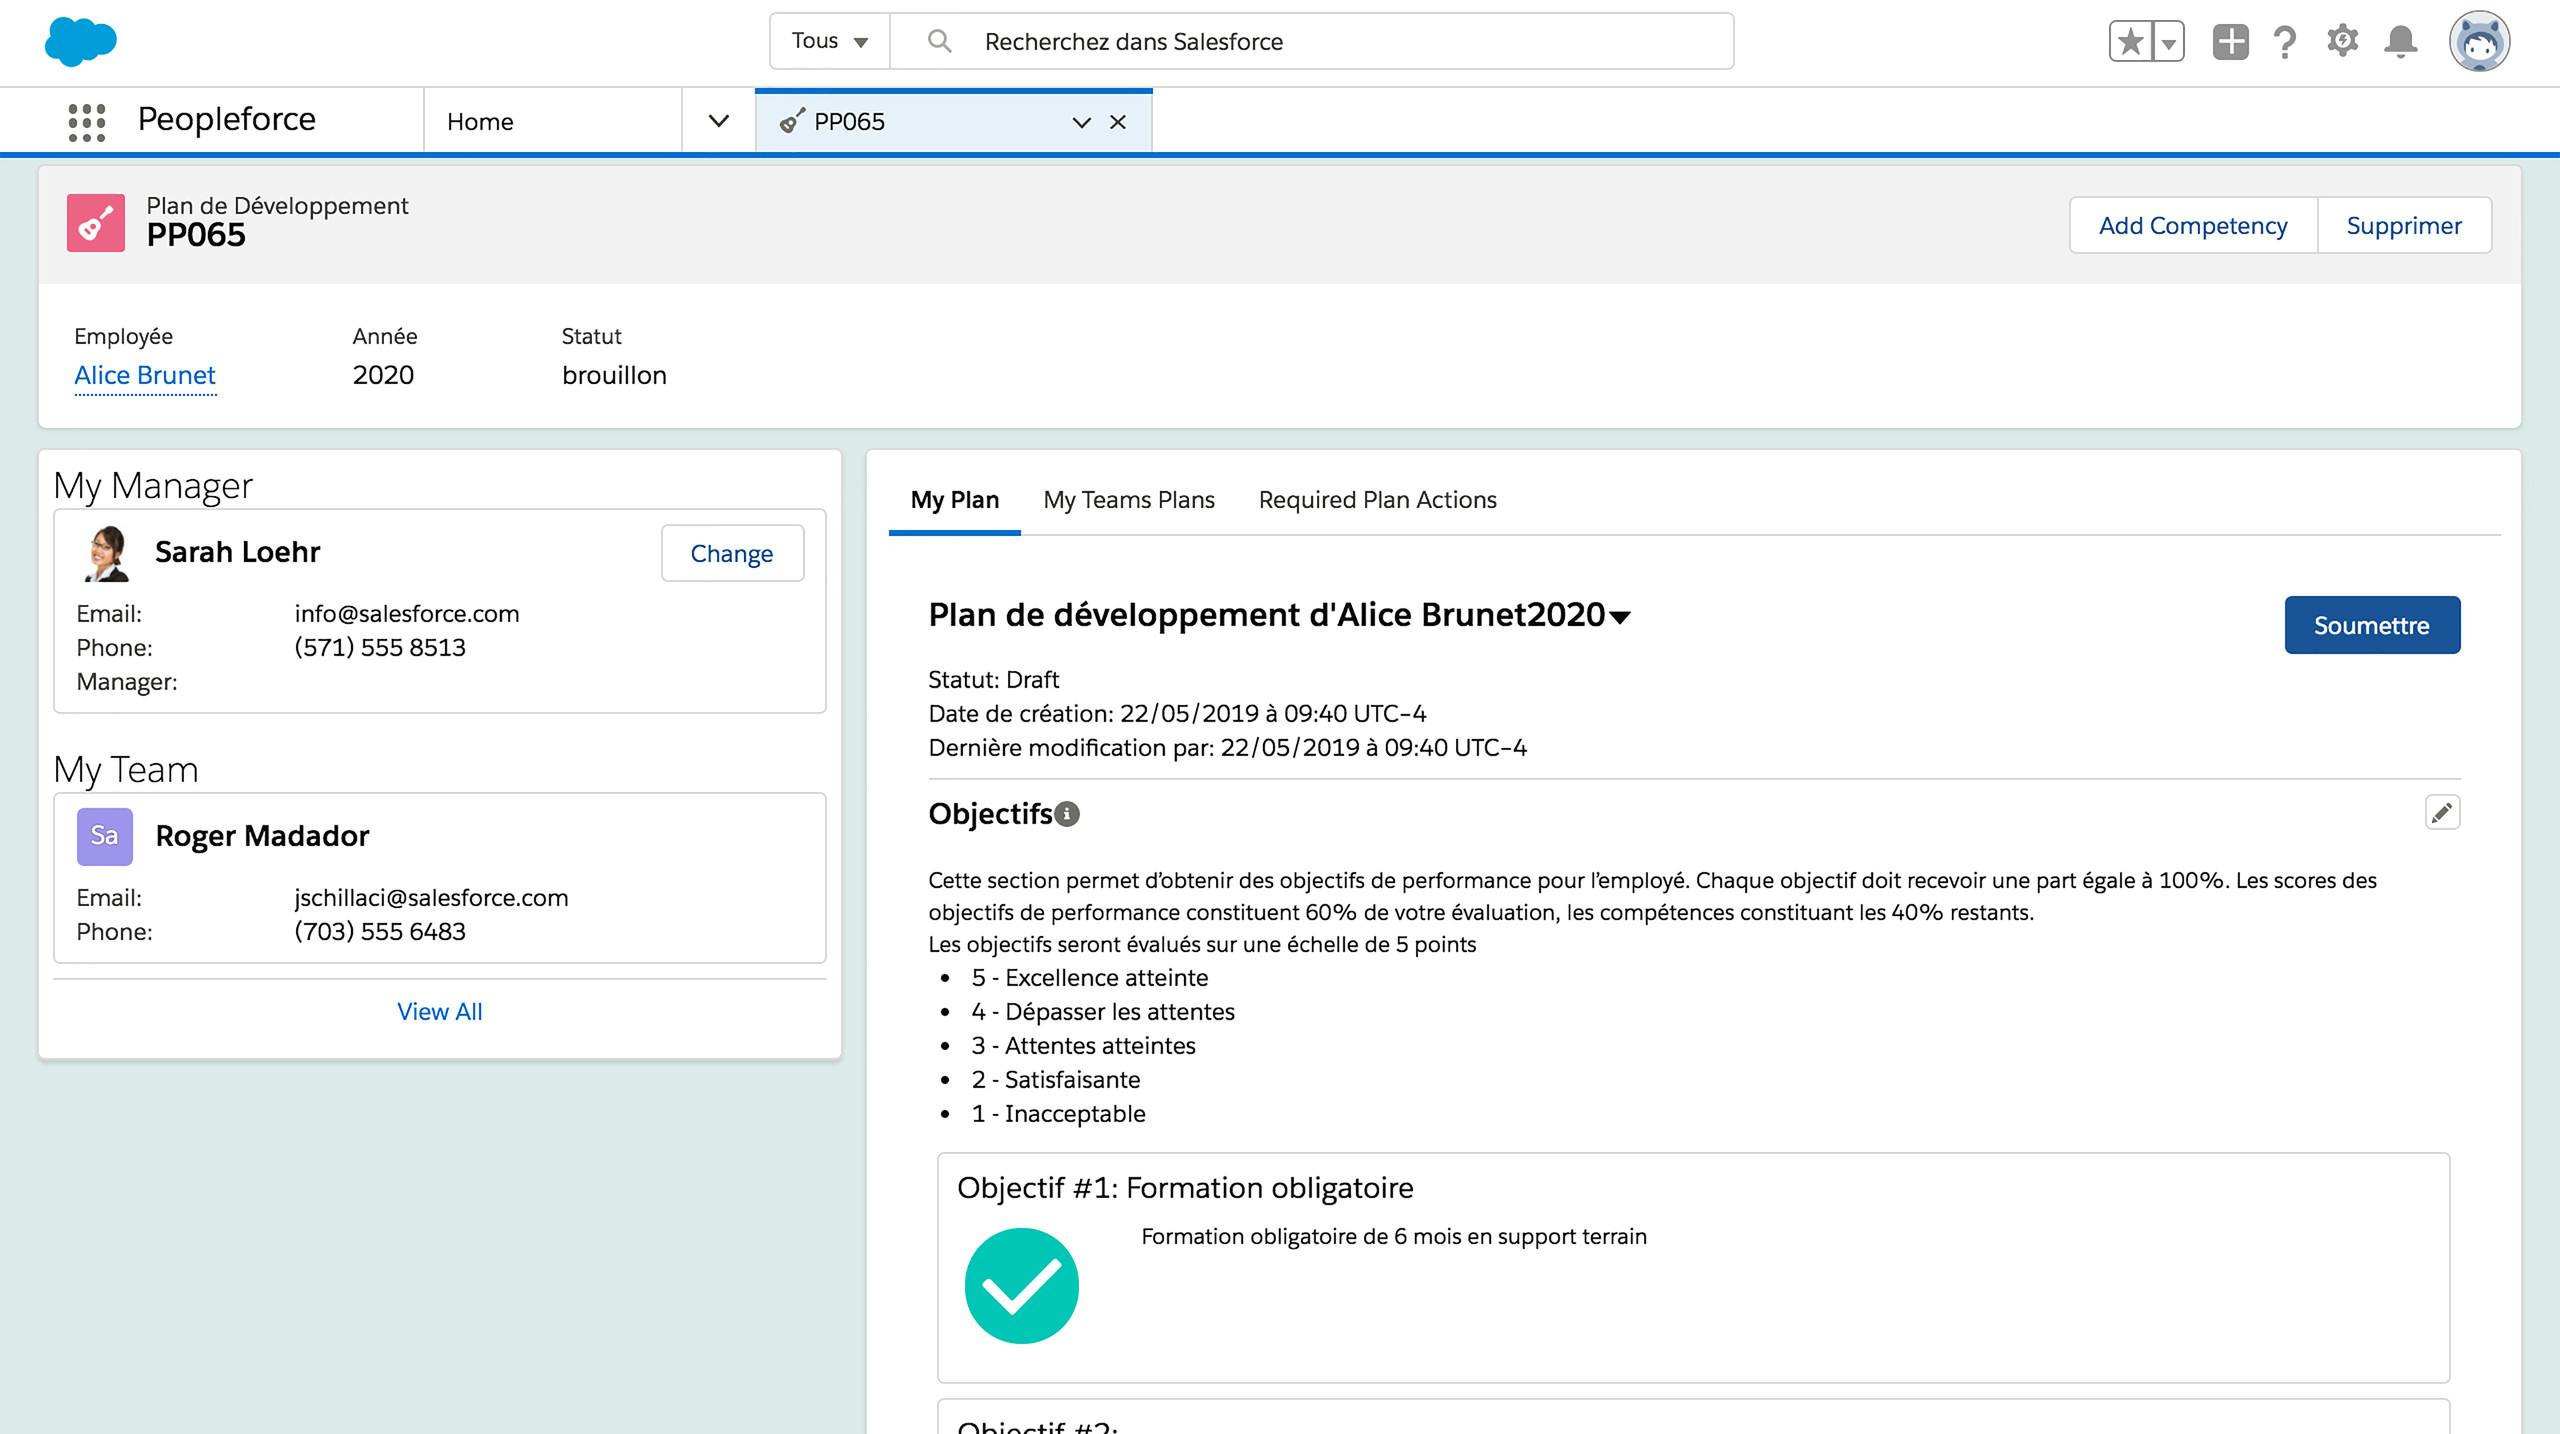
Task: Click the 3 - Attentes atteintes item
Action: [x=1083, y=1046]
